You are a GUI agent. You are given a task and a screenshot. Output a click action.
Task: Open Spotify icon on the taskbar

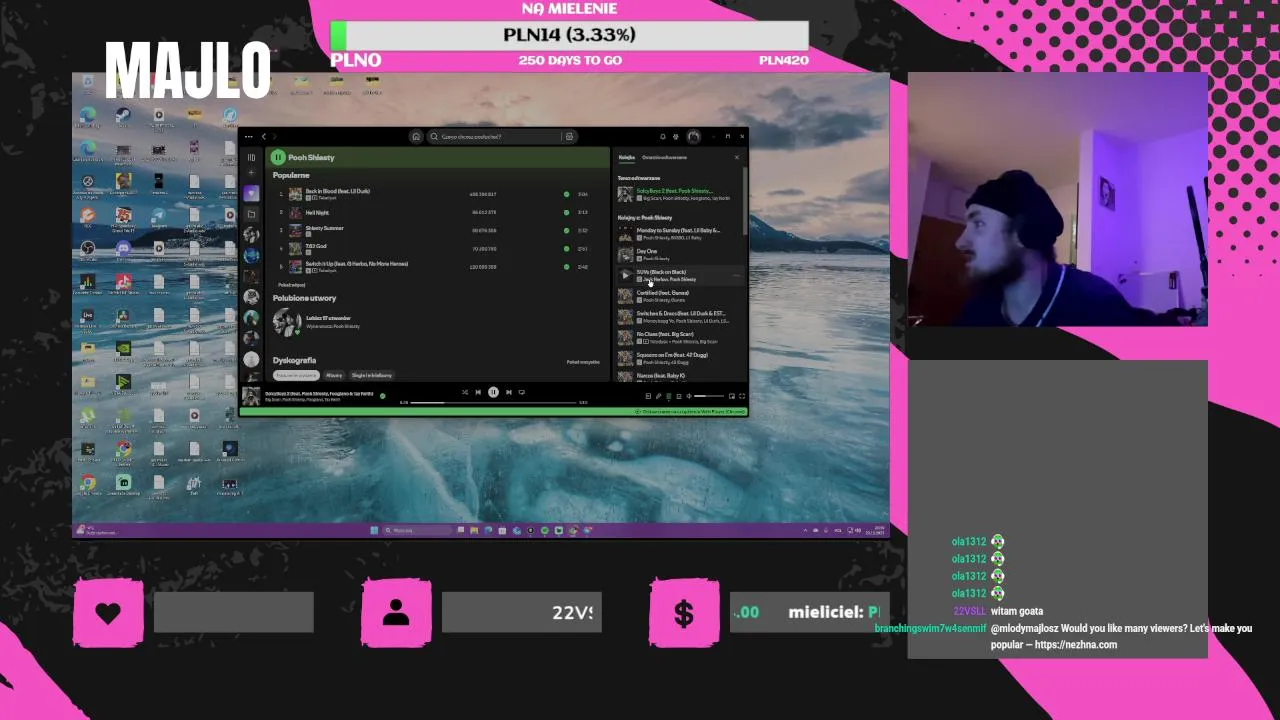coord(545,530)
